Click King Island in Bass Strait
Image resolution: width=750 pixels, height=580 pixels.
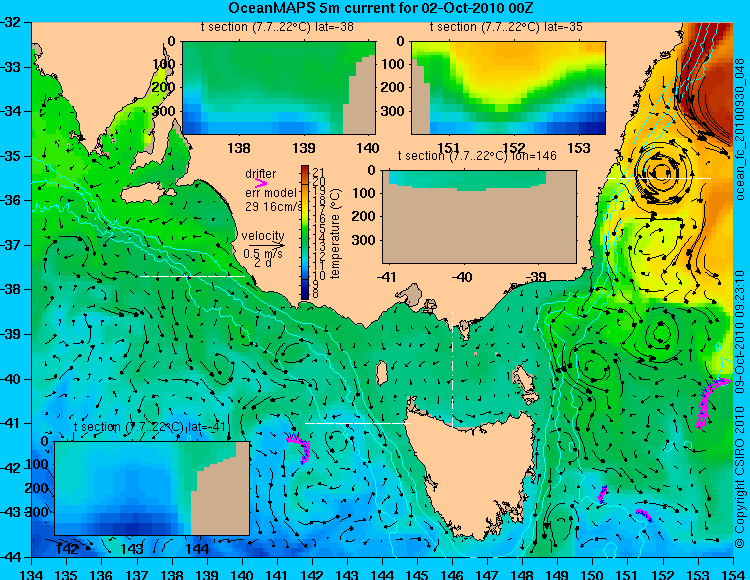pos(381,372)
